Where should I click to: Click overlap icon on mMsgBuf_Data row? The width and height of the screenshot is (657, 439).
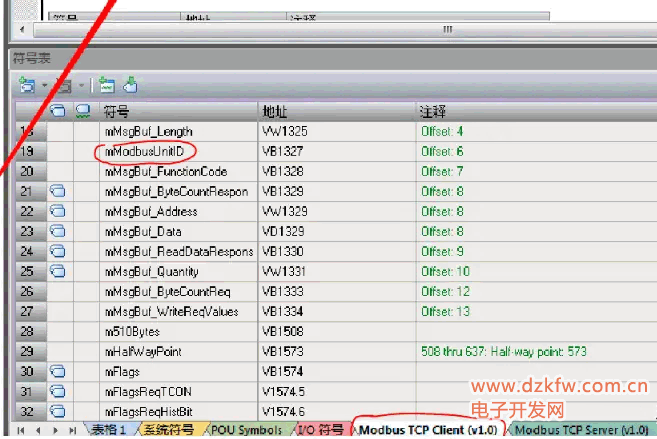click(58, 231)
